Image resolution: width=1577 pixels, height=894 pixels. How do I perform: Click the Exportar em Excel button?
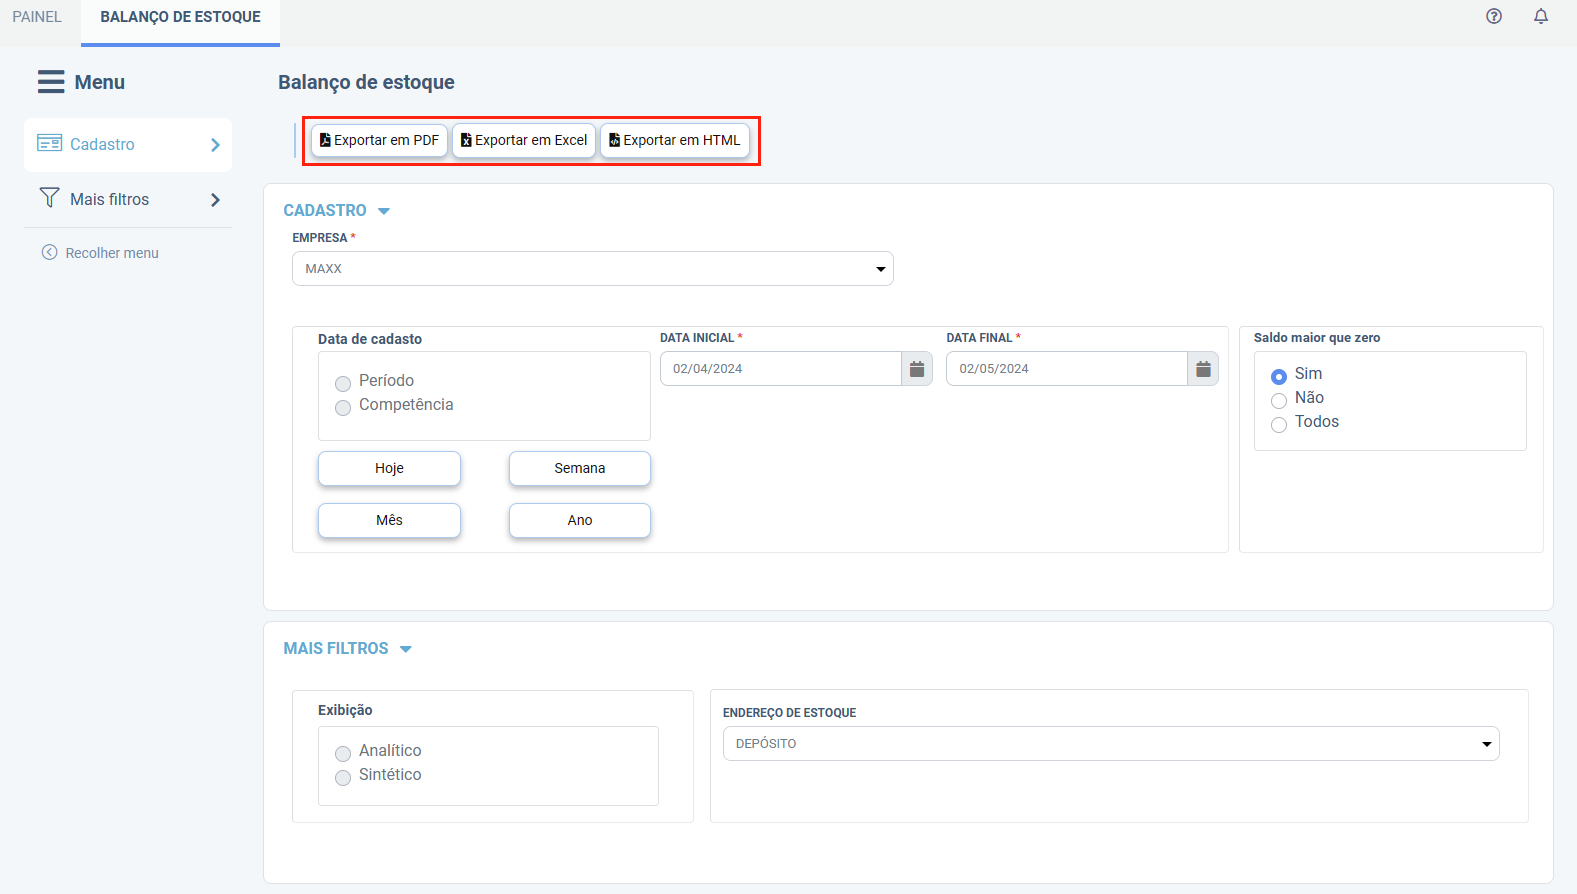[x=524, y=140]
